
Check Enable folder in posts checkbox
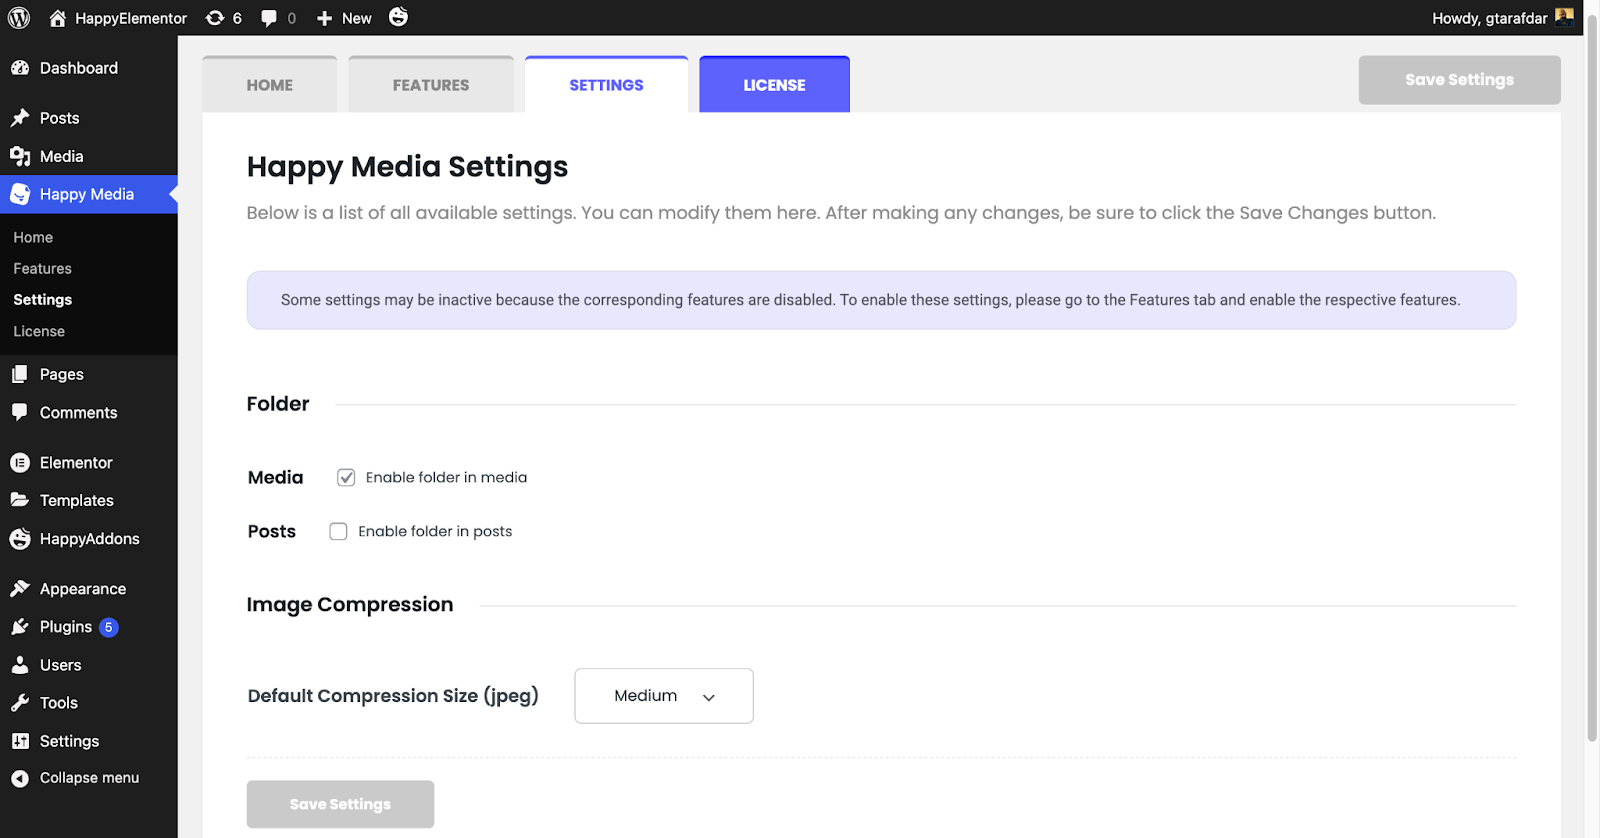pos(338,531)
